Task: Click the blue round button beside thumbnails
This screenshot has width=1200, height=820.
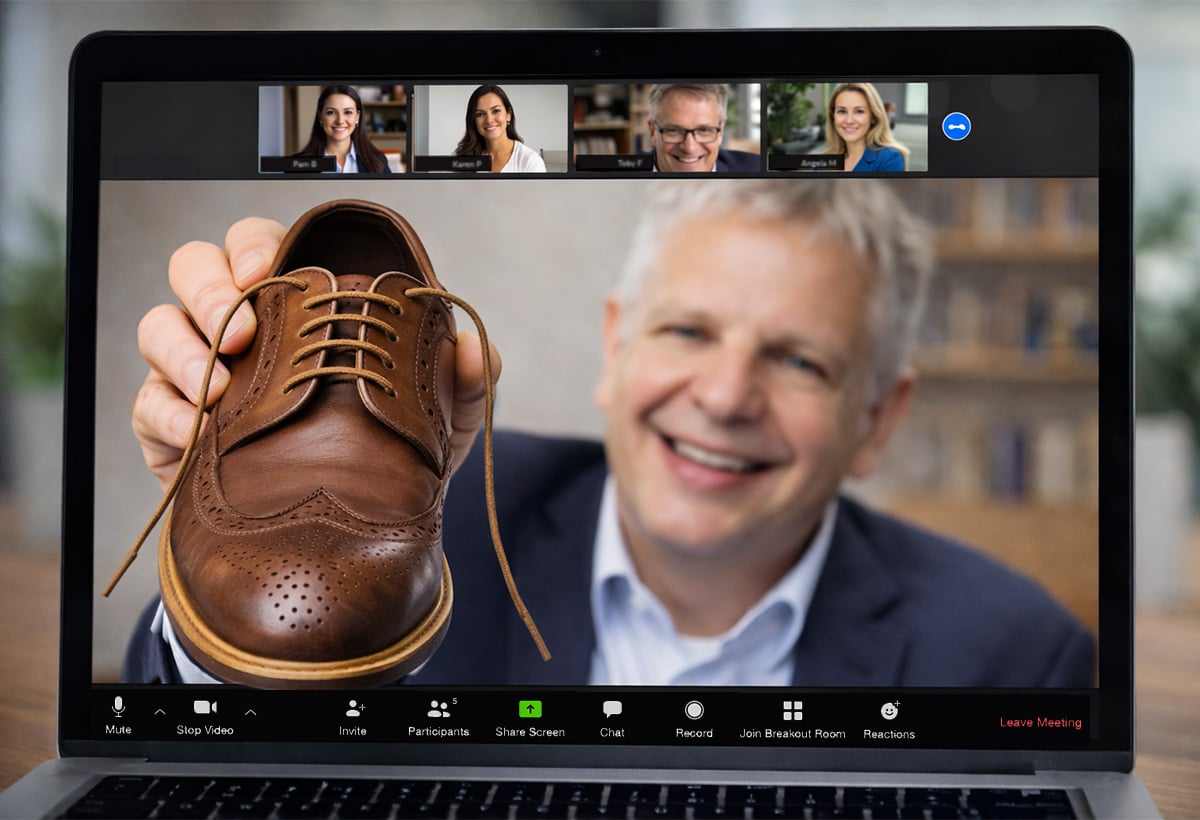Action: pyautogui.click(x=956, y=126)
